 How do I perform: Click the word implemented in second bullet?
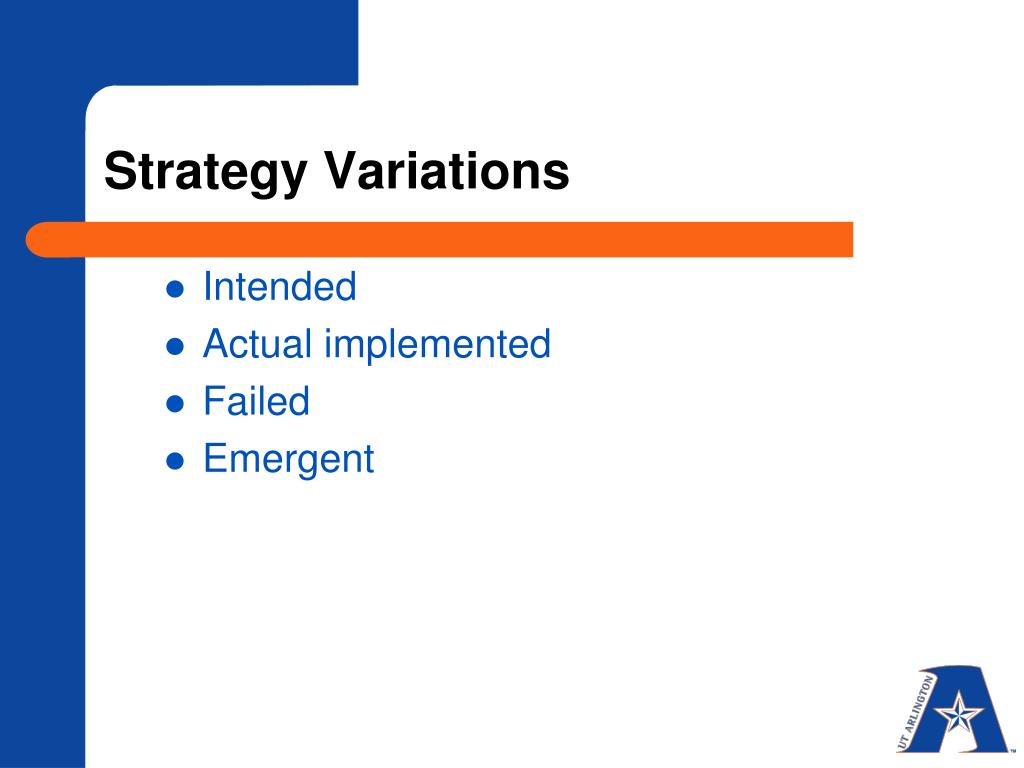438,345
